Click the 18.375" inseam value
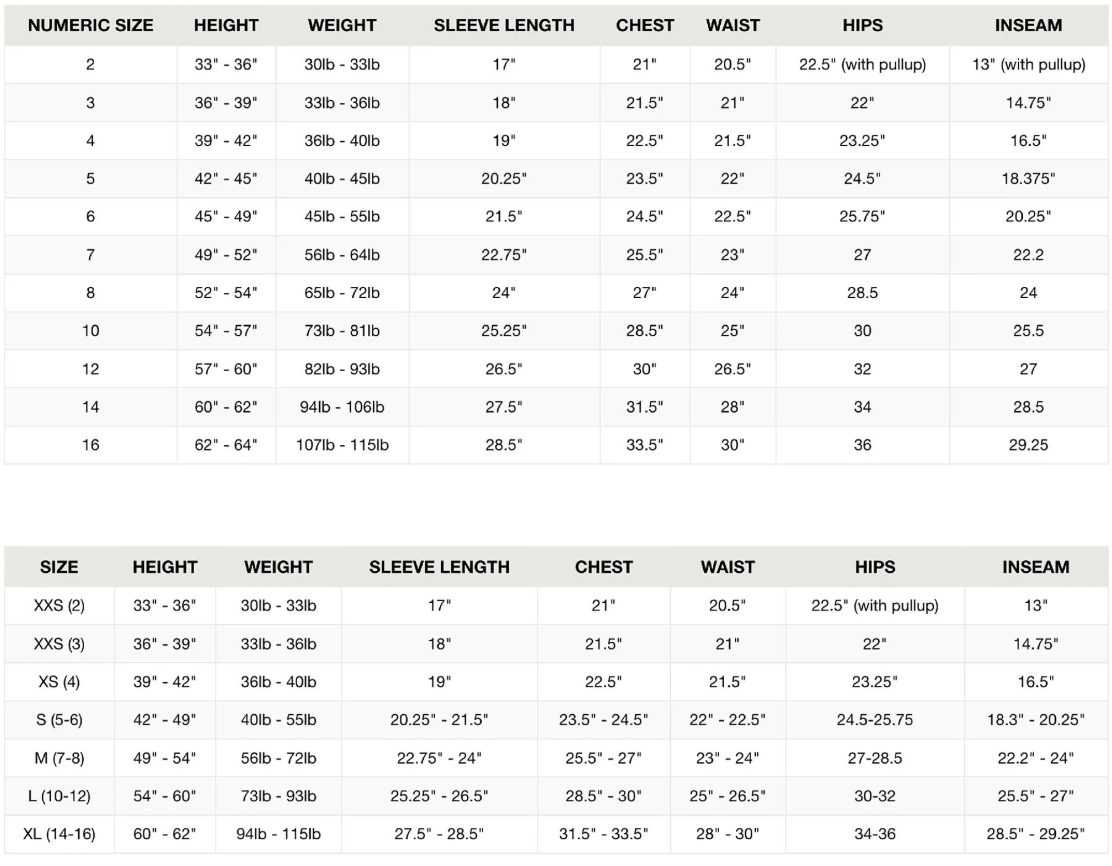The image size is (1112, 866). (1028, 179)
